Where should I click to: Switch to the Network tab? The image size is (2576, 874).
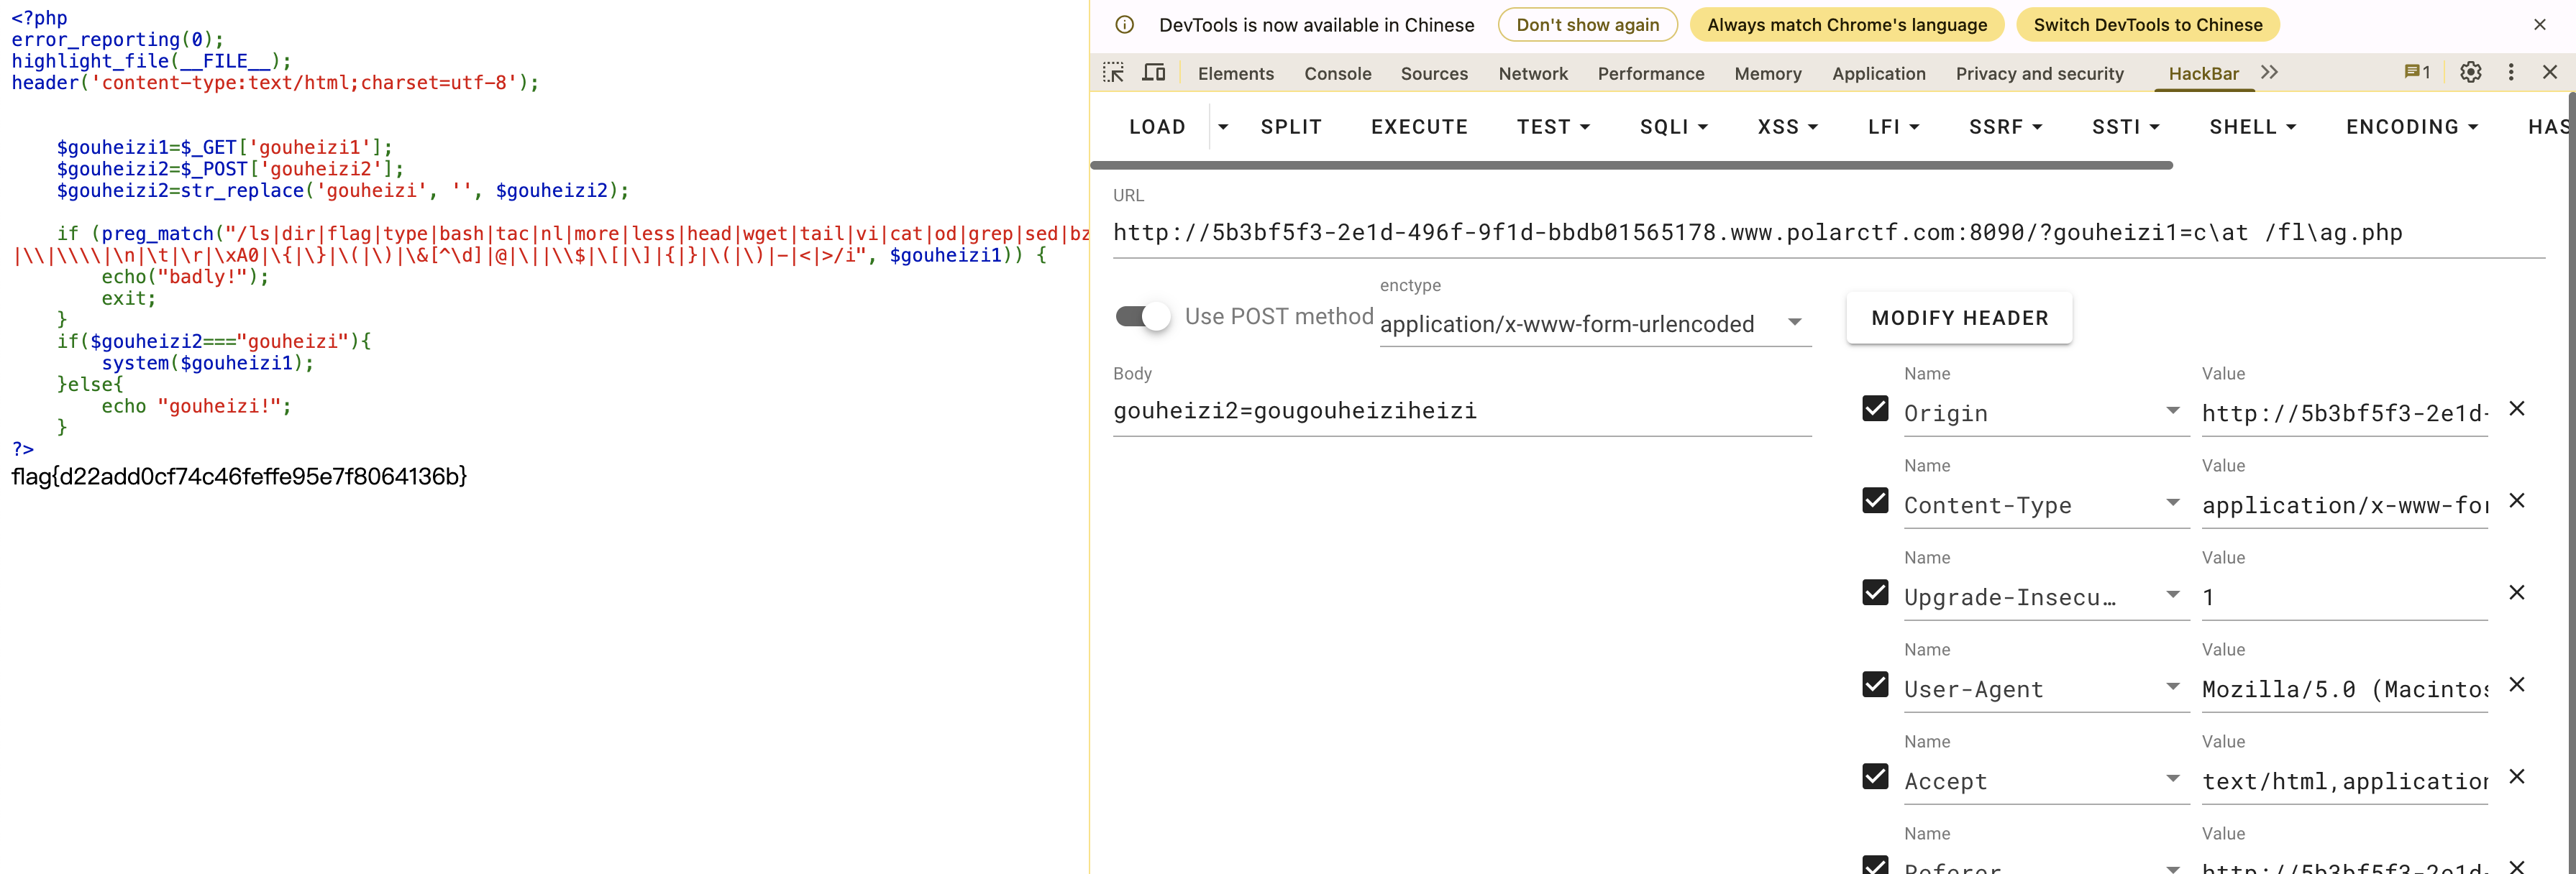[x=1532, y=74]
